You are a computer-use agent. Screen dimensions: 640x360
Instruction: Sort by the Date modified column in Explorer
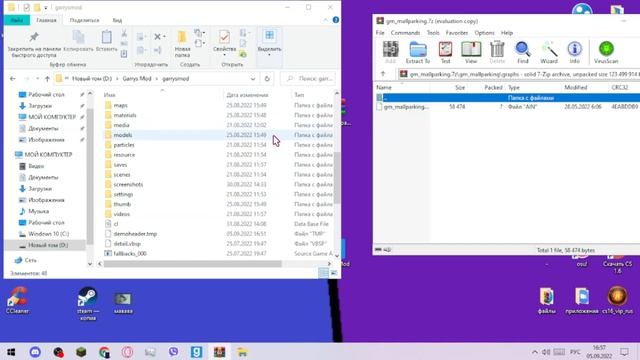click(247, 95)
